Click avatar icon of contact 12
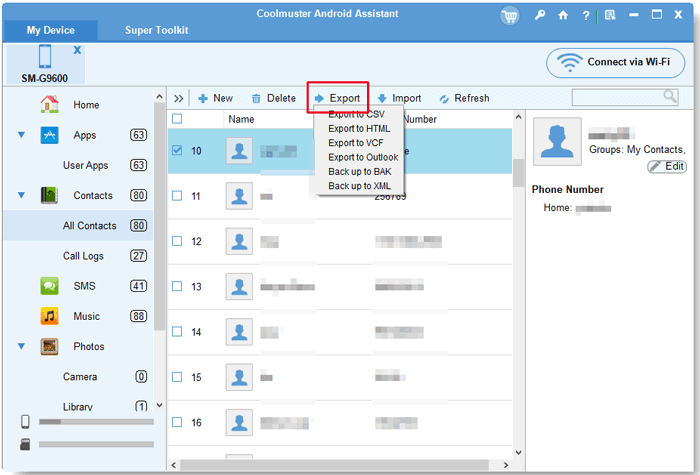The width and height of the screenshot is (700, 475). coord(239,241)
